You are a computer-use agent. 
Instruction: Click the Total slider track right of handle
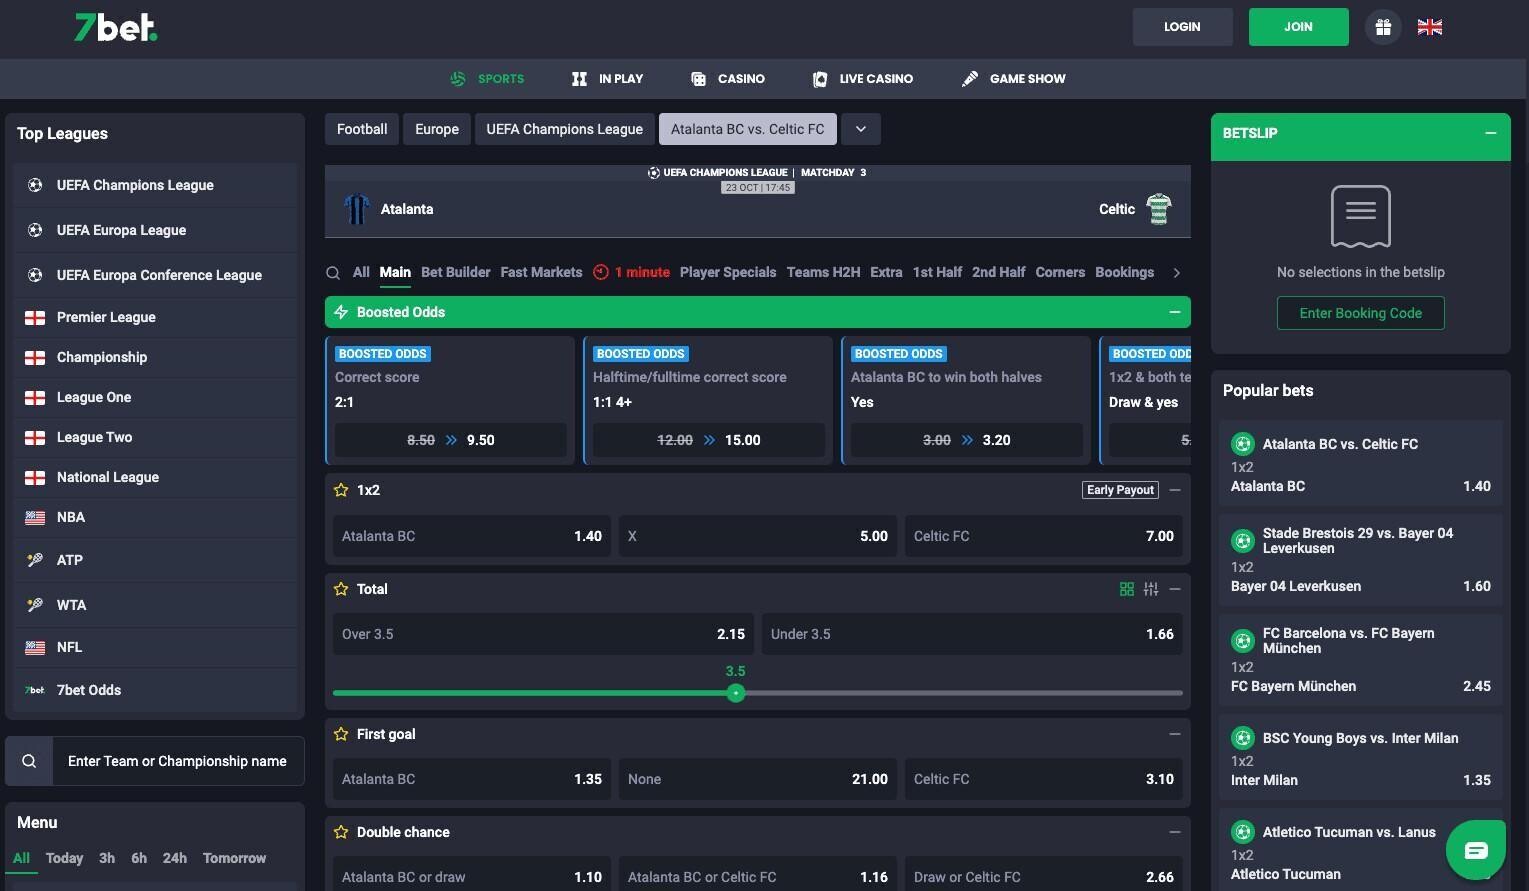point(964,693)
